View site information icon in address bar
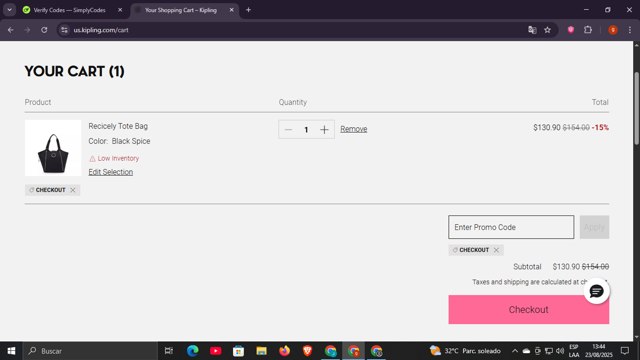 tap(64, 30)
